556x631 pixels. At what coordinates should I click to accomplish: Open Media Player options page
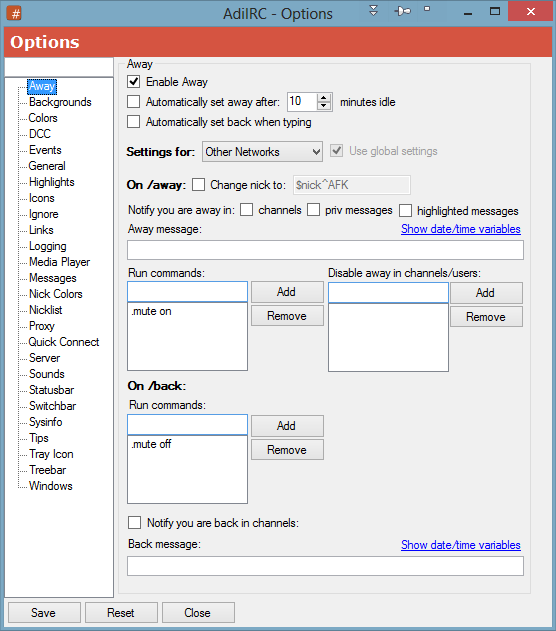click(x=60, y=262)
